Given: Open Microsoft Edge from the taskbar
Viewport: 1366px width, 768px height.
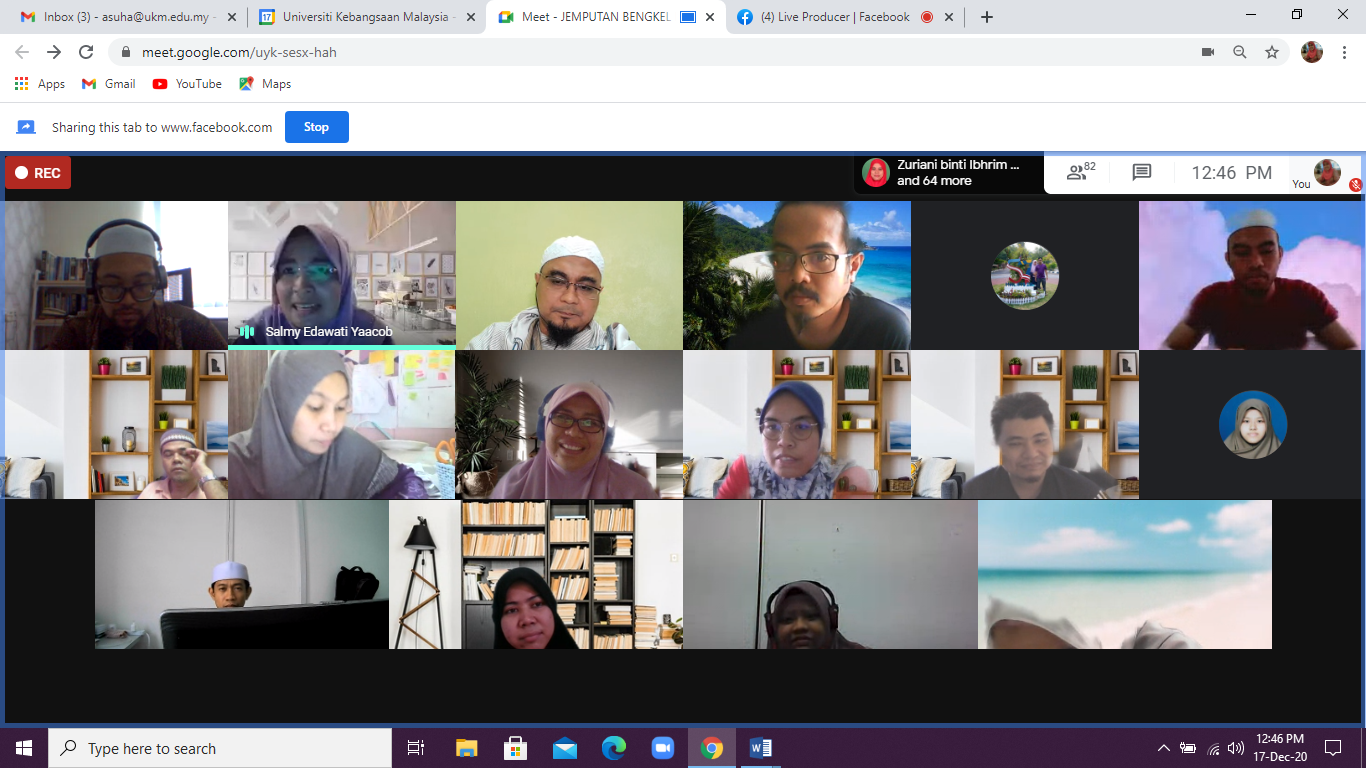Looking at the screenshot, I should tap(613, 748).
